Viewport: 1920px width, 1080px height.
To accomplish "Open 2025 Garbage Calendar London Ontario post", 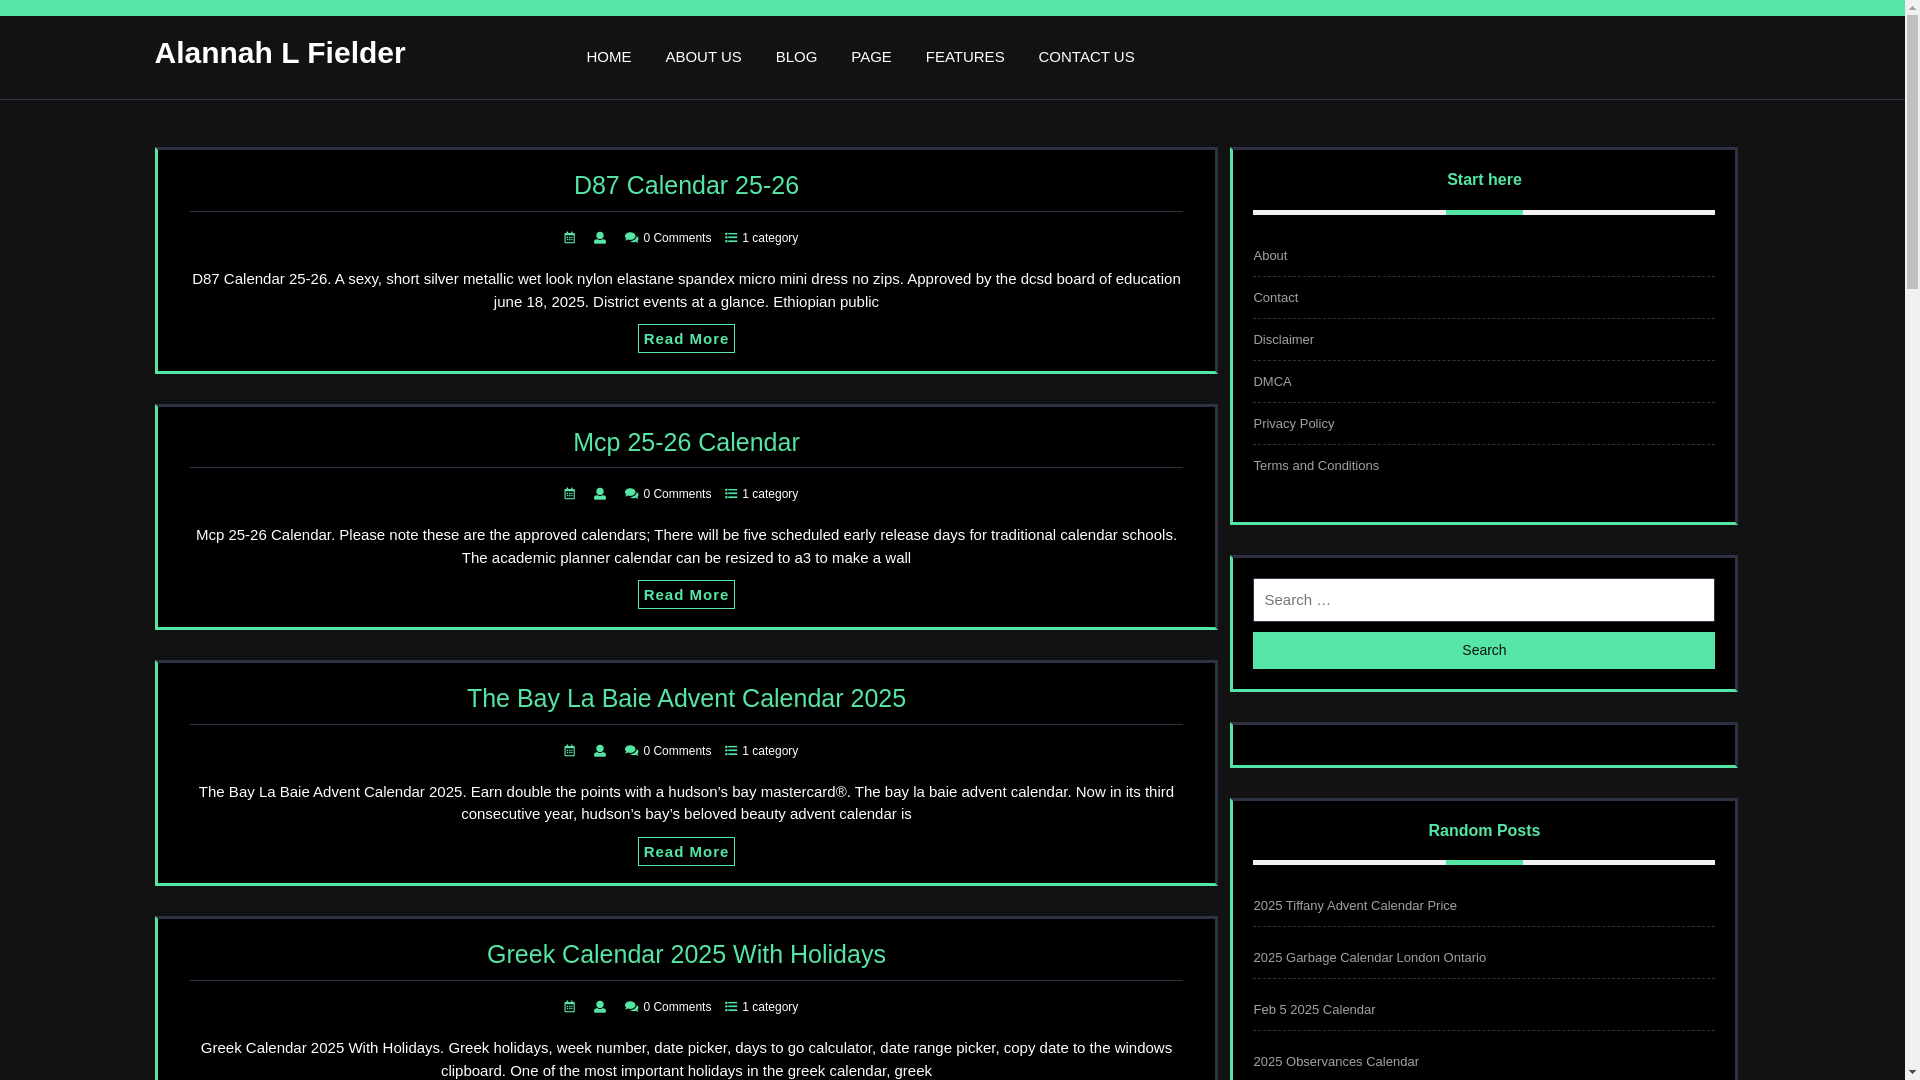I will coord(1369,958).
